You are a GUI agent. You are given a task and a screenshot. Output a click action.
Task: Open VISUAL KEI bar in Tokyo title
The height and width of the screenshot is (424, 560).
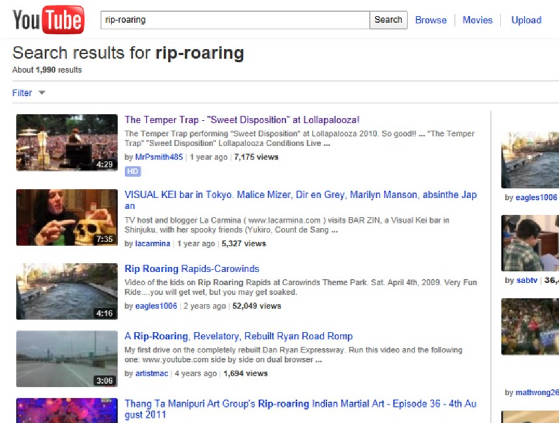(x=301, y=200)
